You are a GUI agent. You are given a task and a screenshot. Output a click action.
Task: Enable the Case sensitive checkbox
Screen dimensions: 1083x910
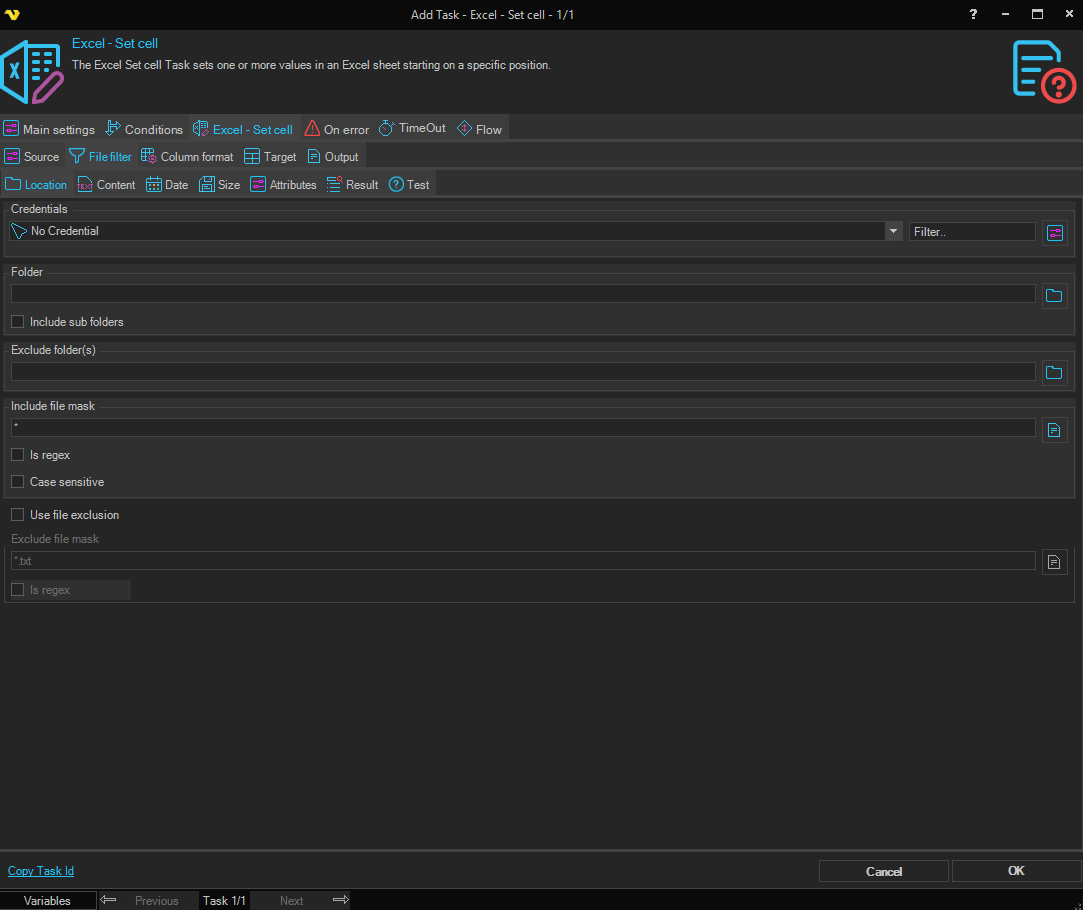17,482
